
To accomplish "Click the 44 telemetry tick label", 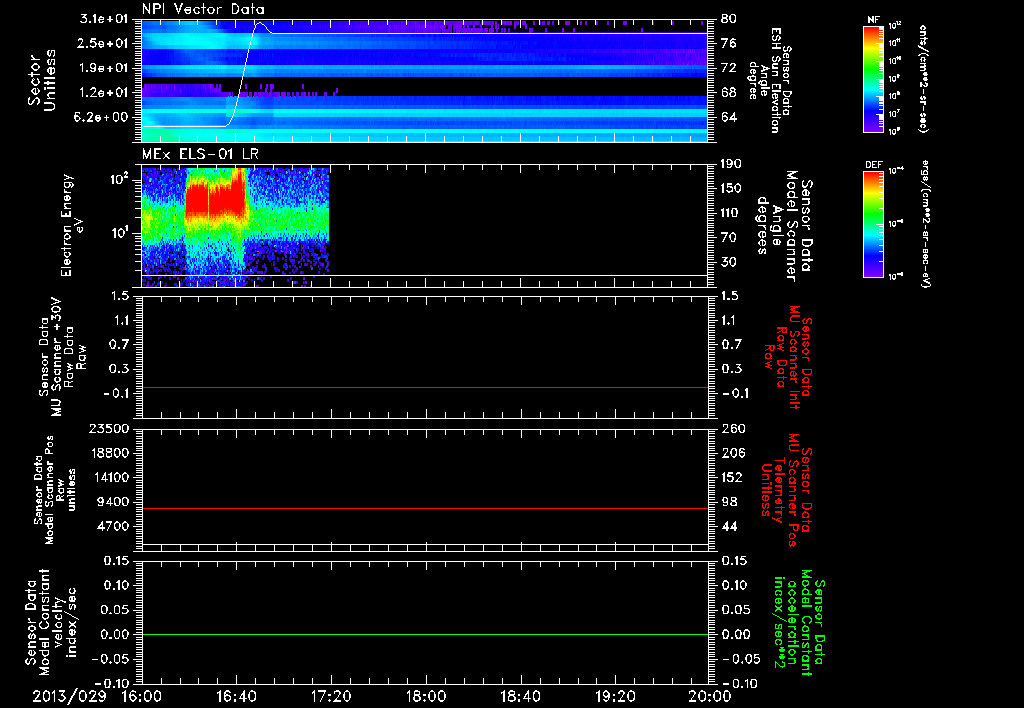I will coord(729,526).
